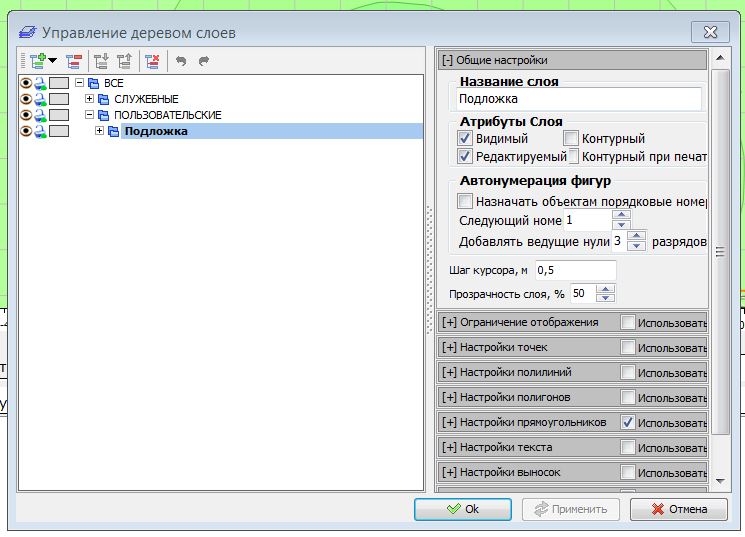This screenshot has width=745, height=537.
Task: Click the undo arrow in toolbar
Action: 181,61
